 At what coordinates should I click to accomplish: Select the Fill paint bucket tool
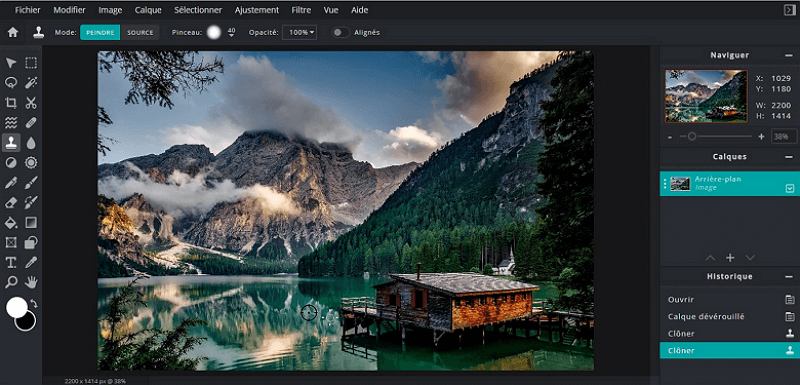click(11, 222)
